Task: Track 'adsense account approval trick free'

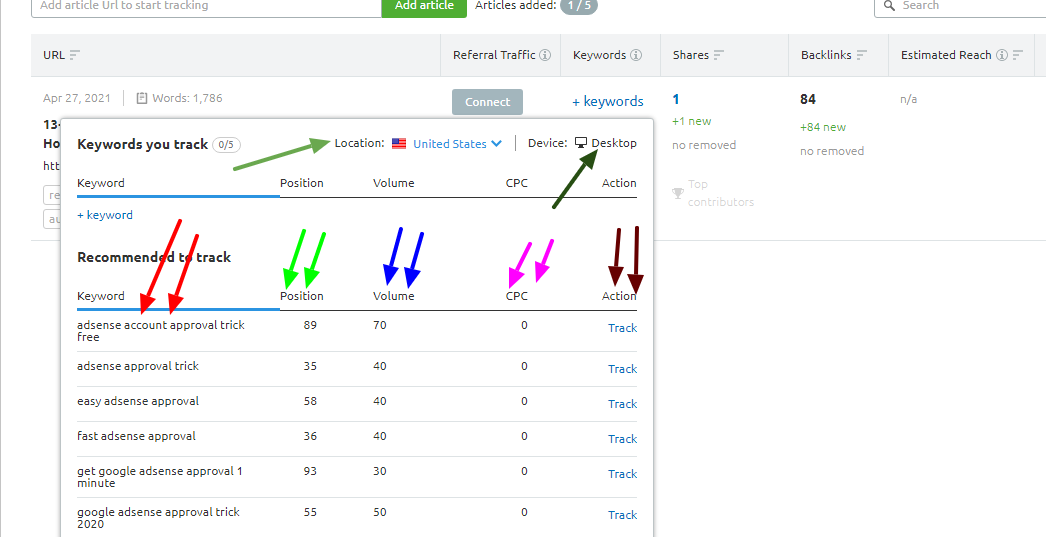Action: (622, 328)
